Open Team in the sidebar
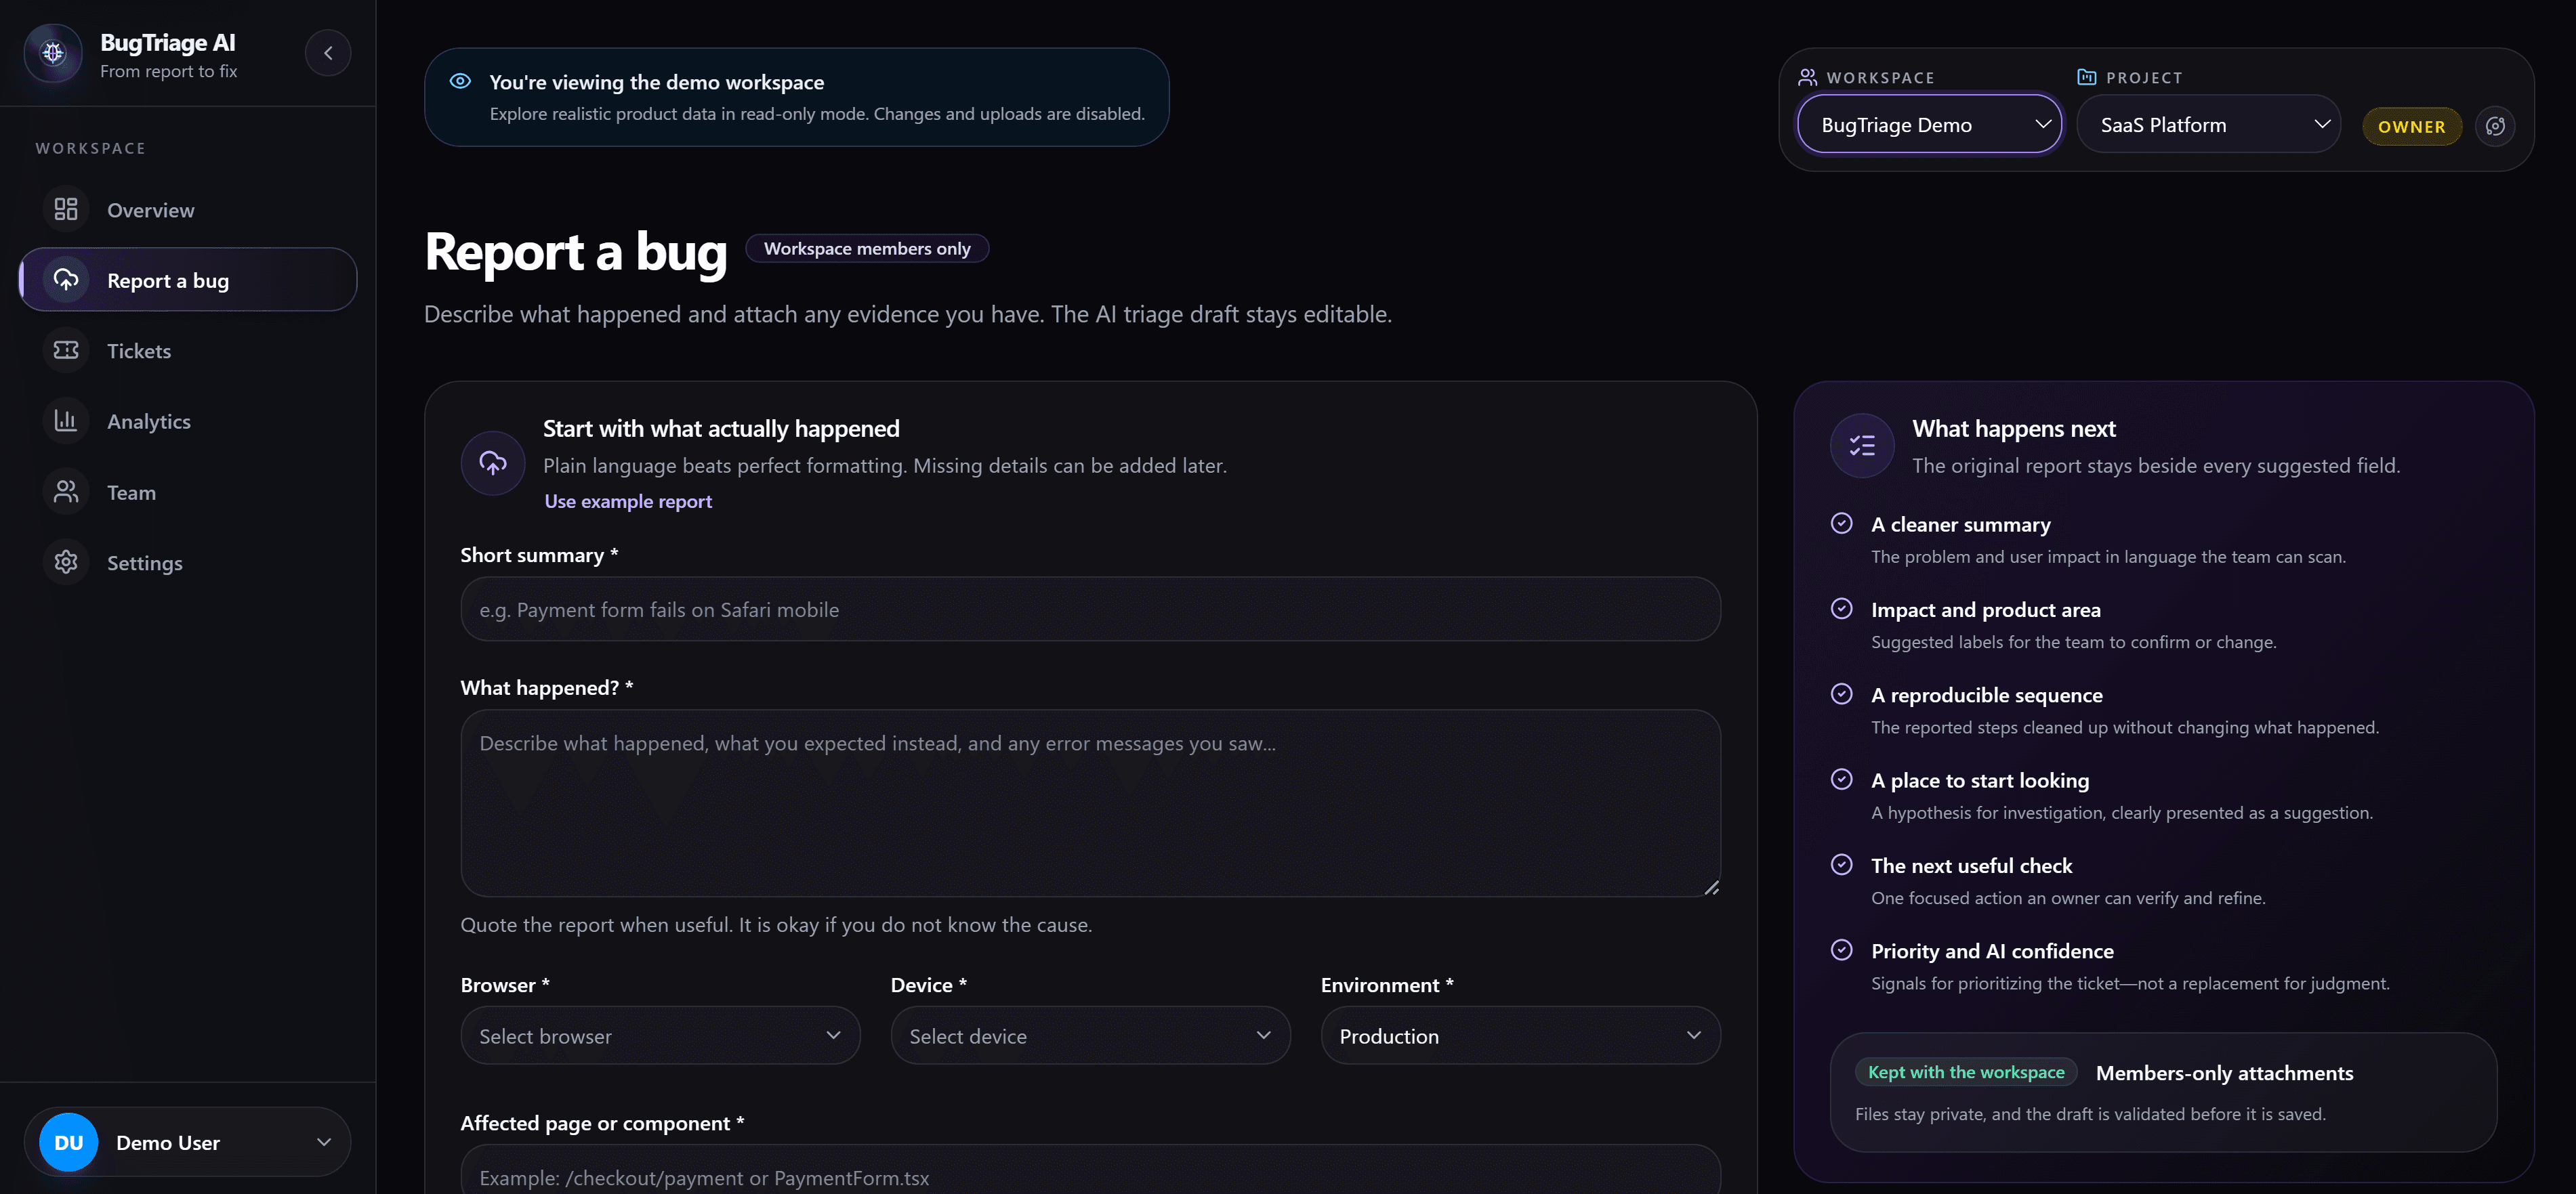 point(188,492)
